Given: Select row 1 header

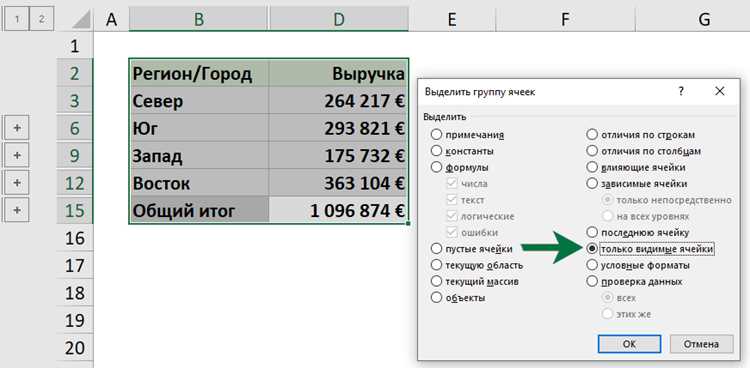Looking at the screenshot, I should pos(75,46).
